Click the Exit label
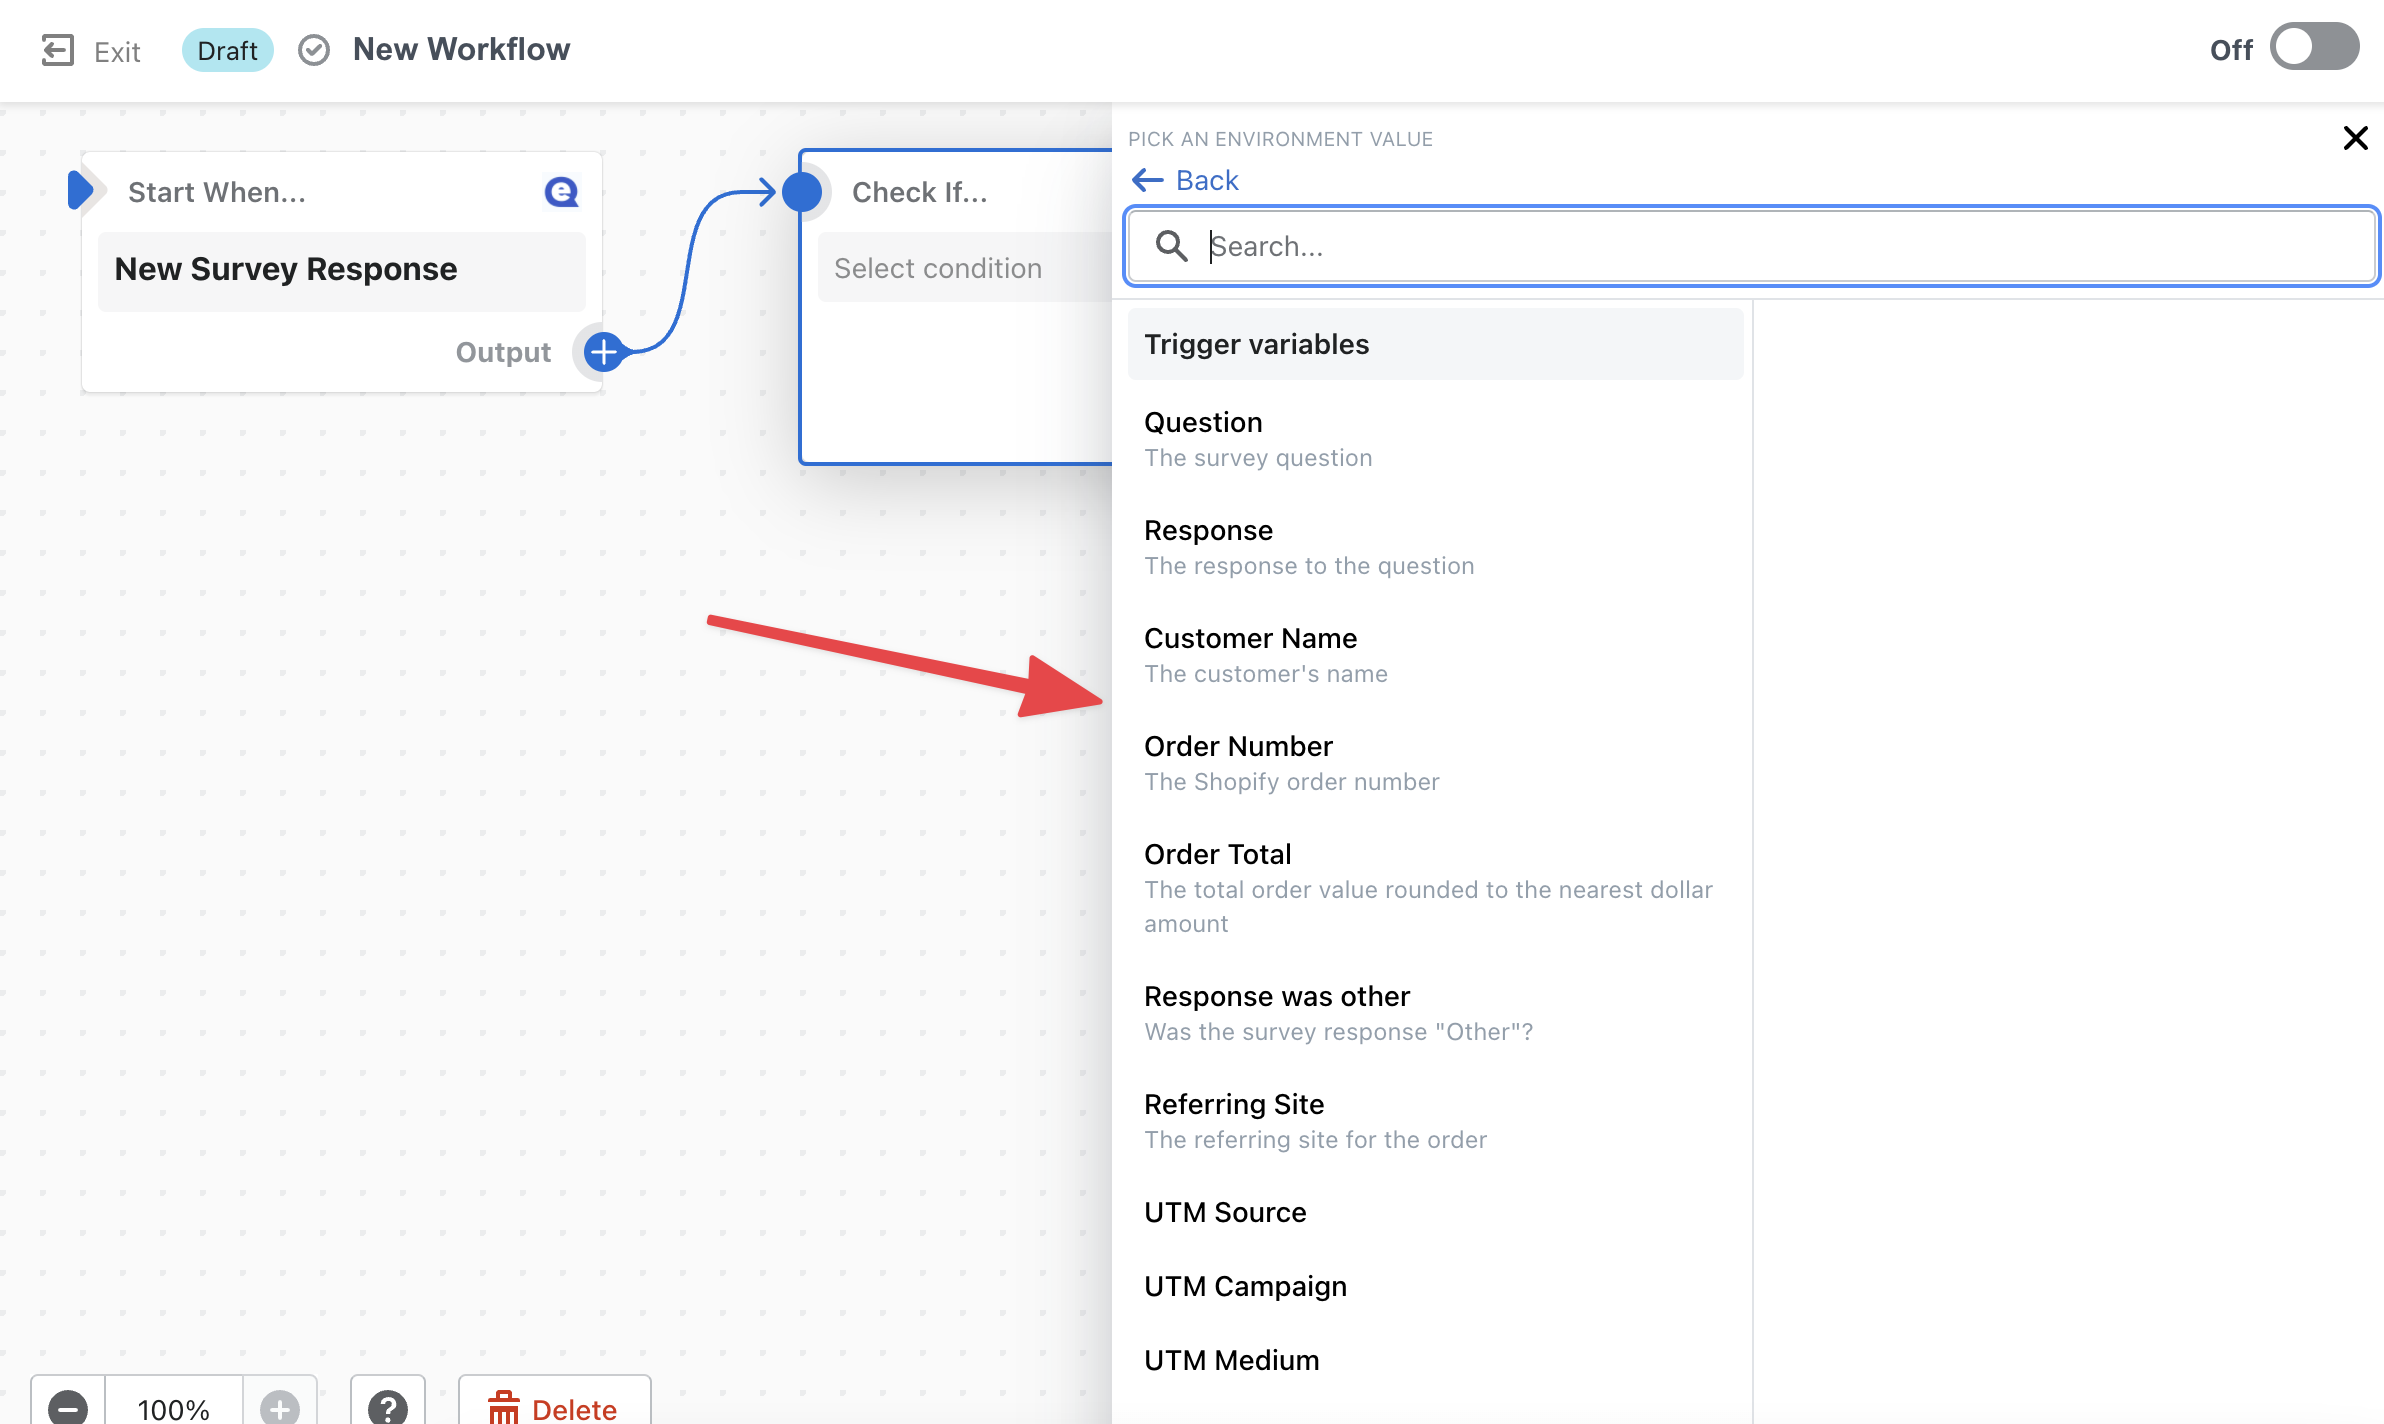 (117, 52)
